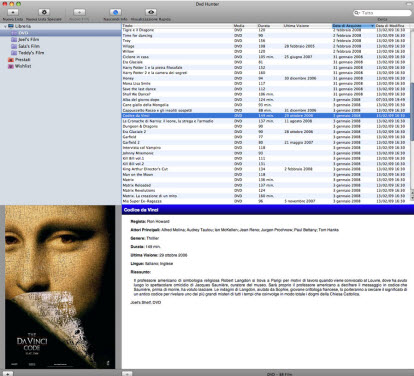
Task: Open Visualizzazione Rapida eye icon
Action: [151, 12]
